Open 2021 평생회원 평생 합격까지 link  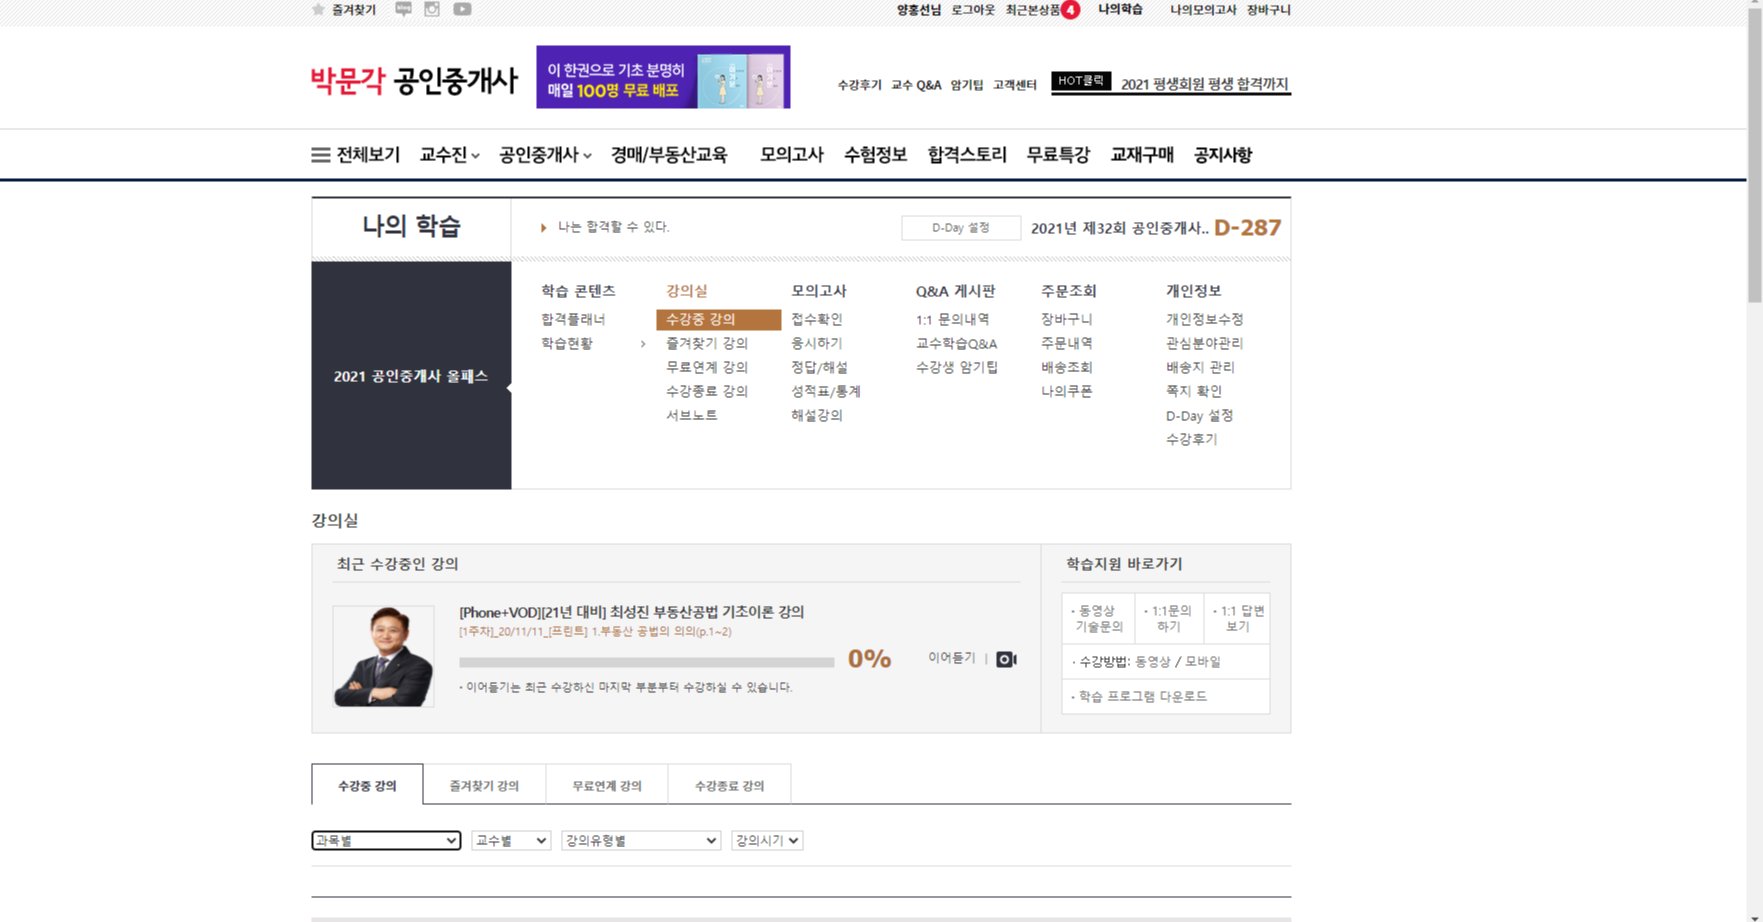[1204, 84]
